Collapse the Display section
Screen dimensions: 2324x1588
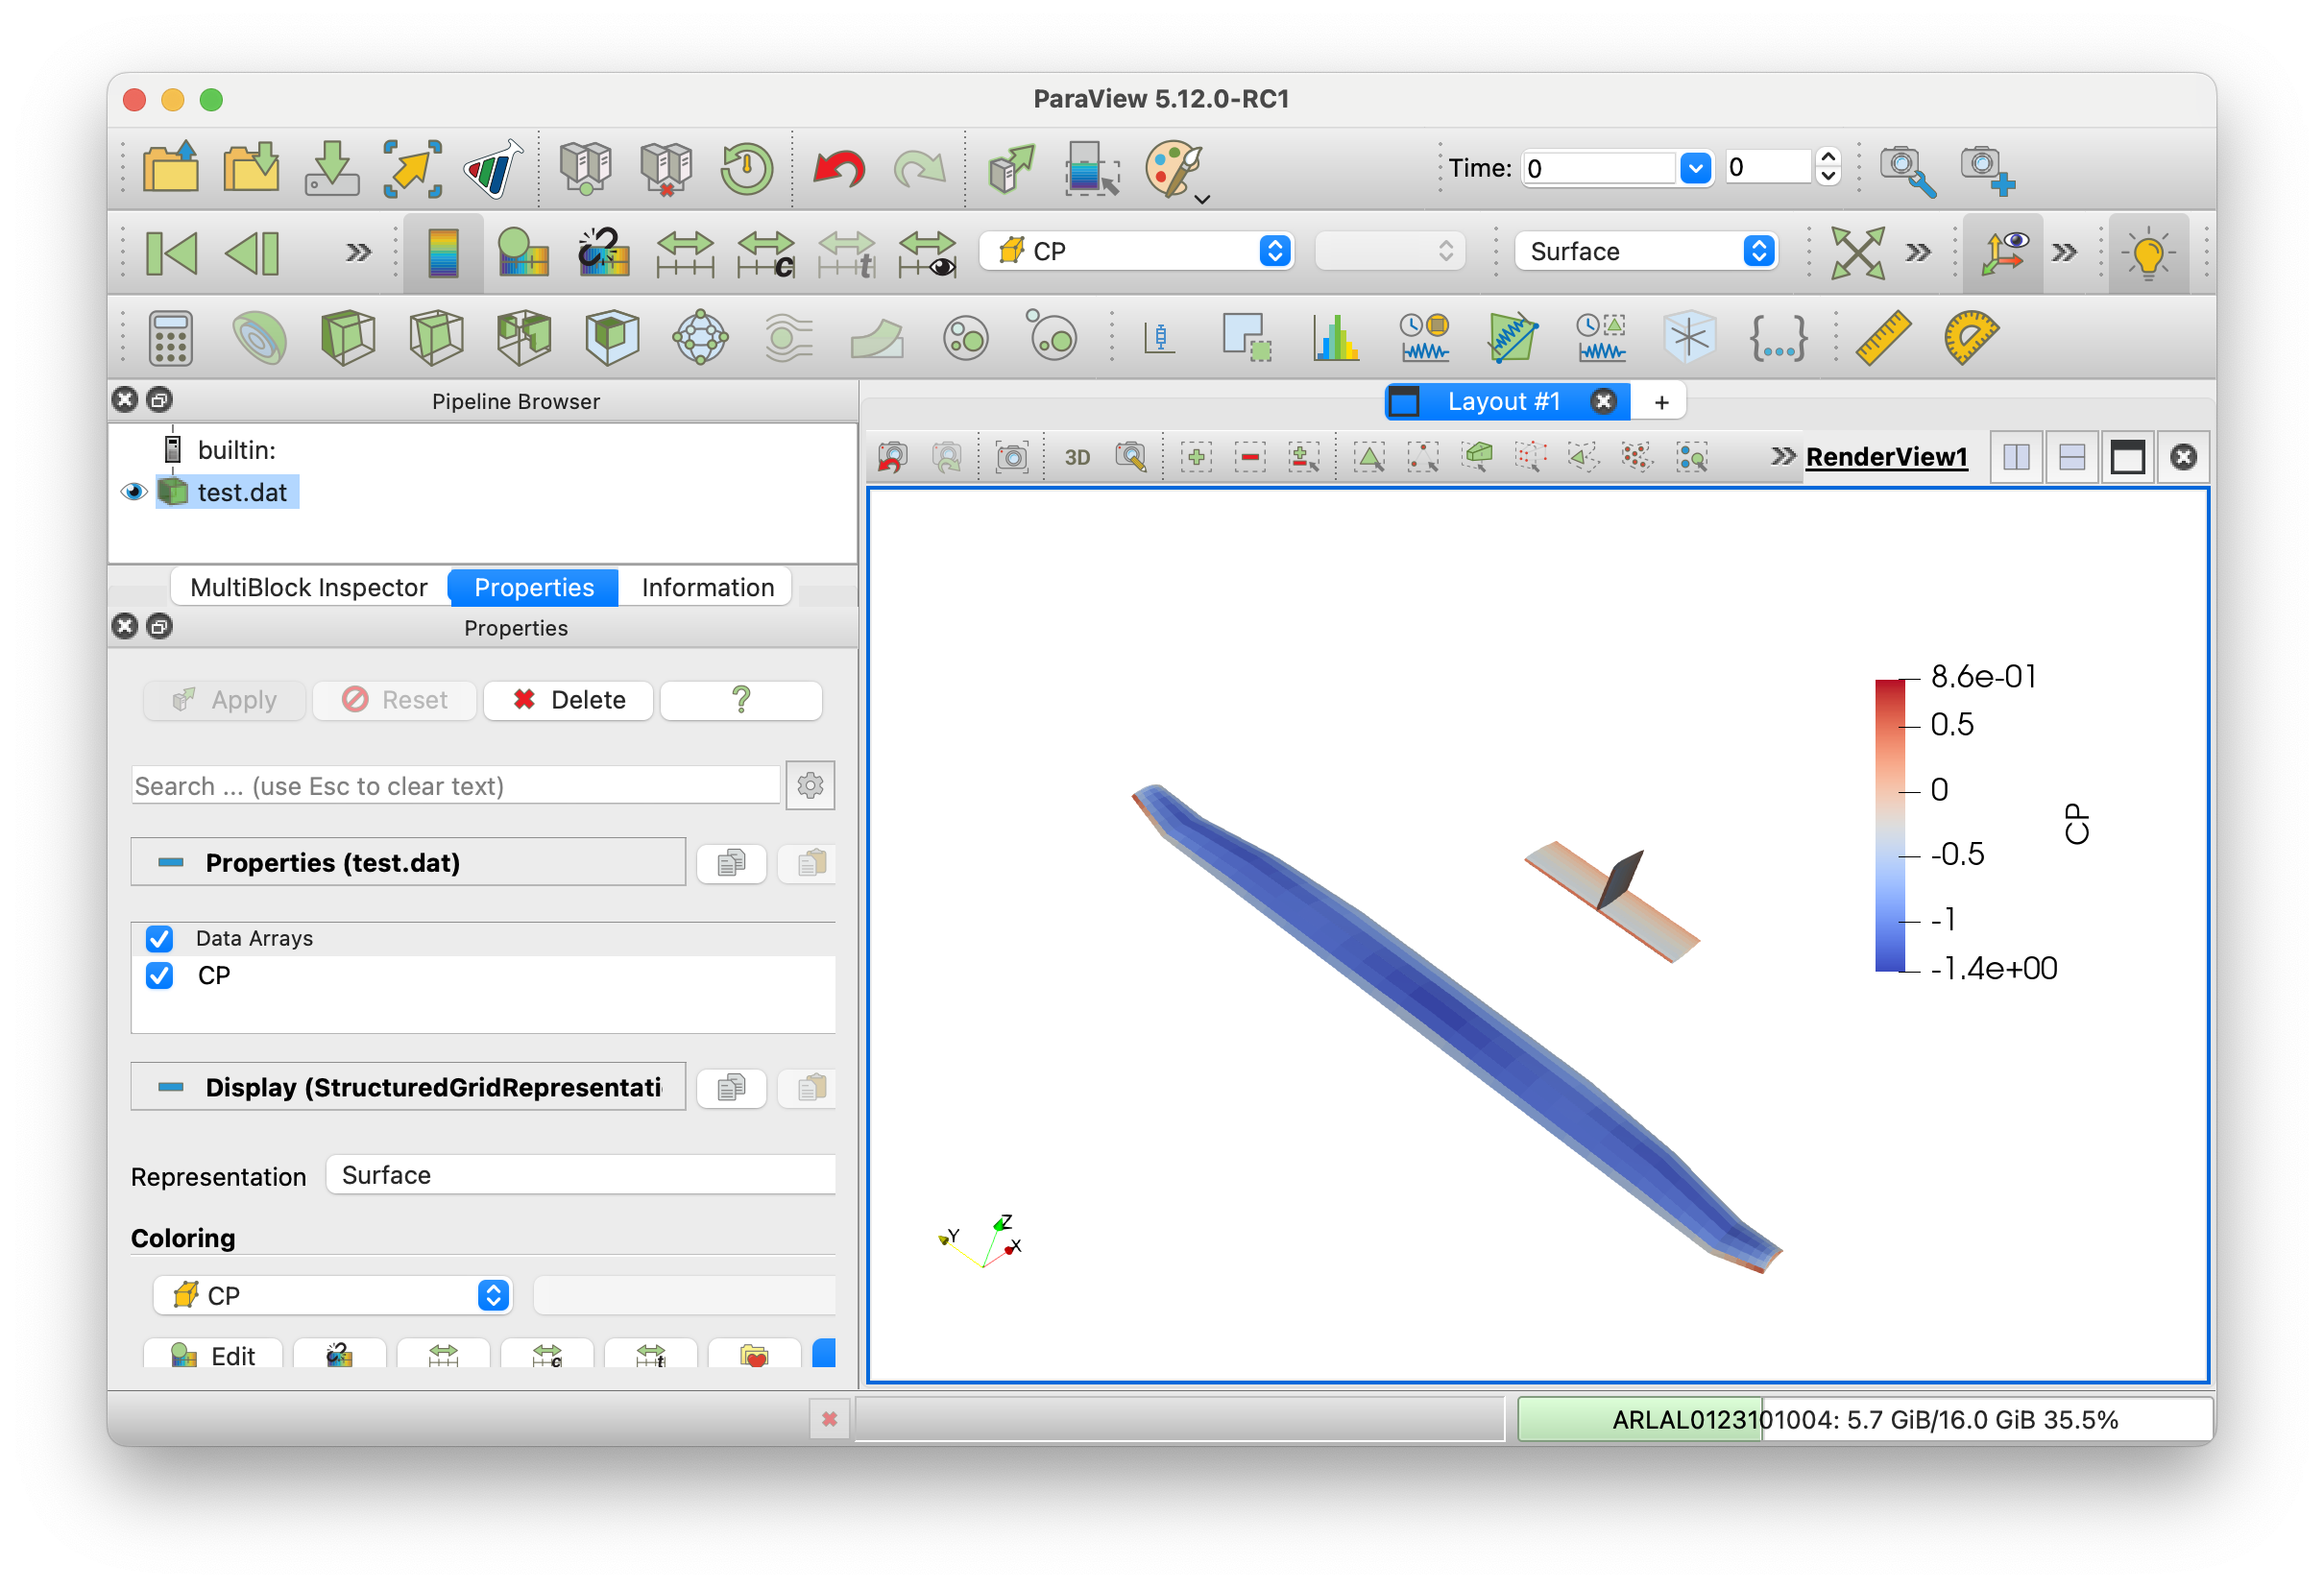point(407,1087)
